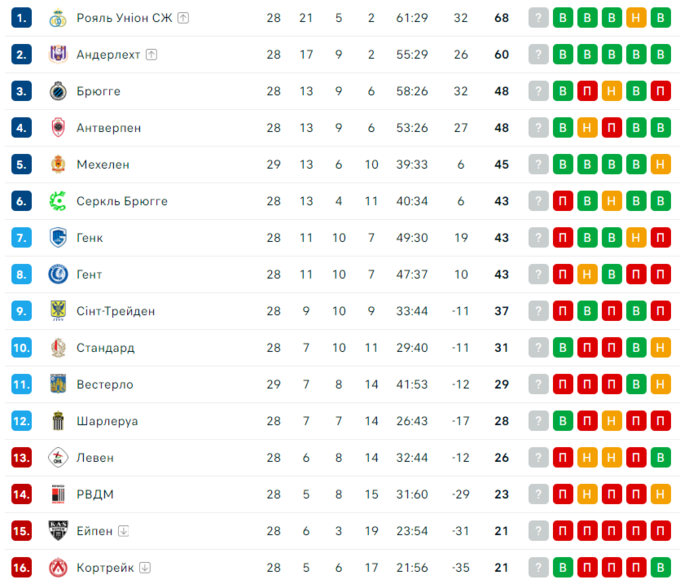Click the Гент club logo

tap(58, 274)
